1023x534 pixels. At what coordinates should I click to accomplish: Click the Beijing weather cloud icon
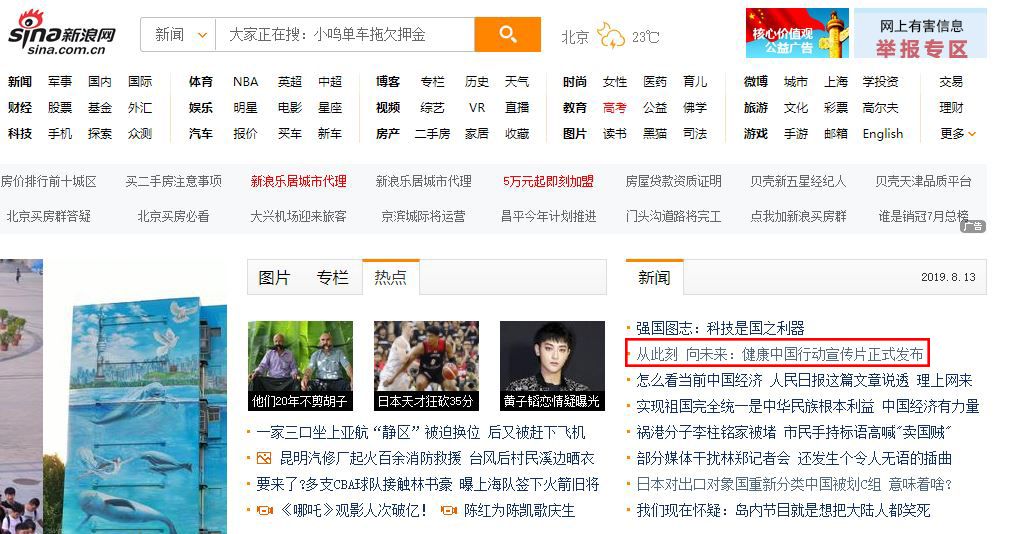611,35
